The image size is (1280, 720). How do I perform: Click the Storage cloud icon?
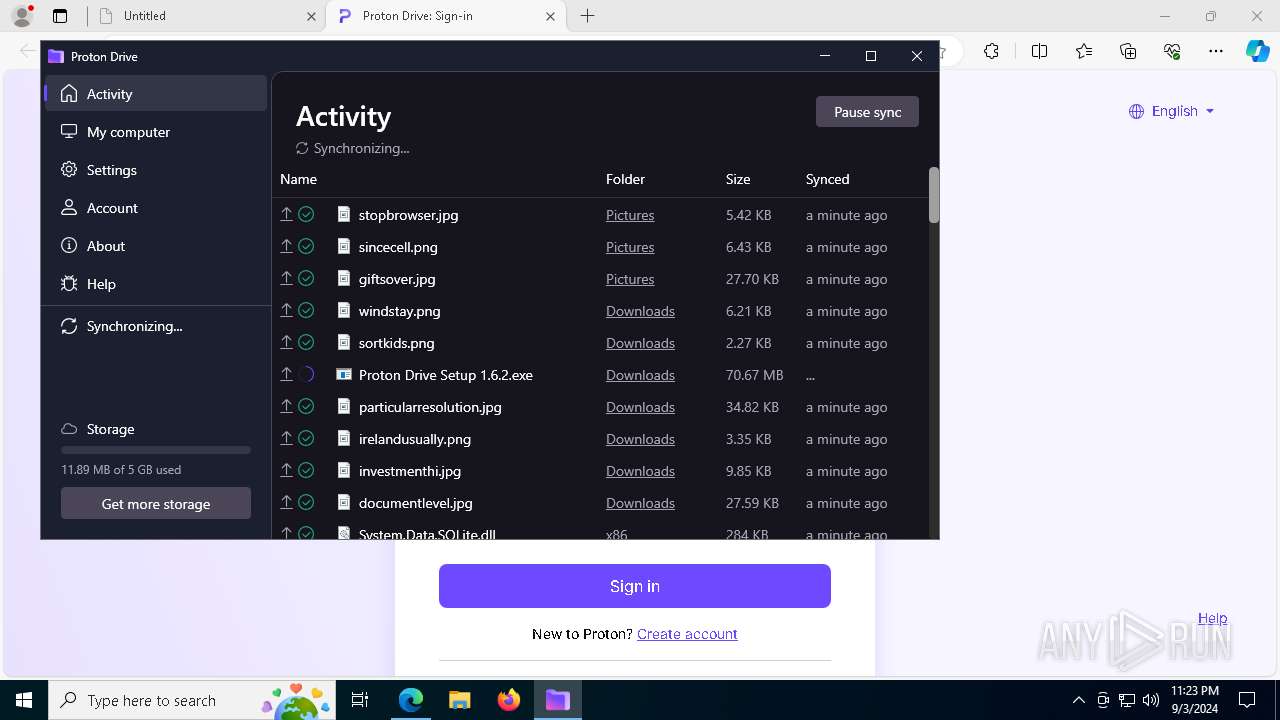[69, 429]
